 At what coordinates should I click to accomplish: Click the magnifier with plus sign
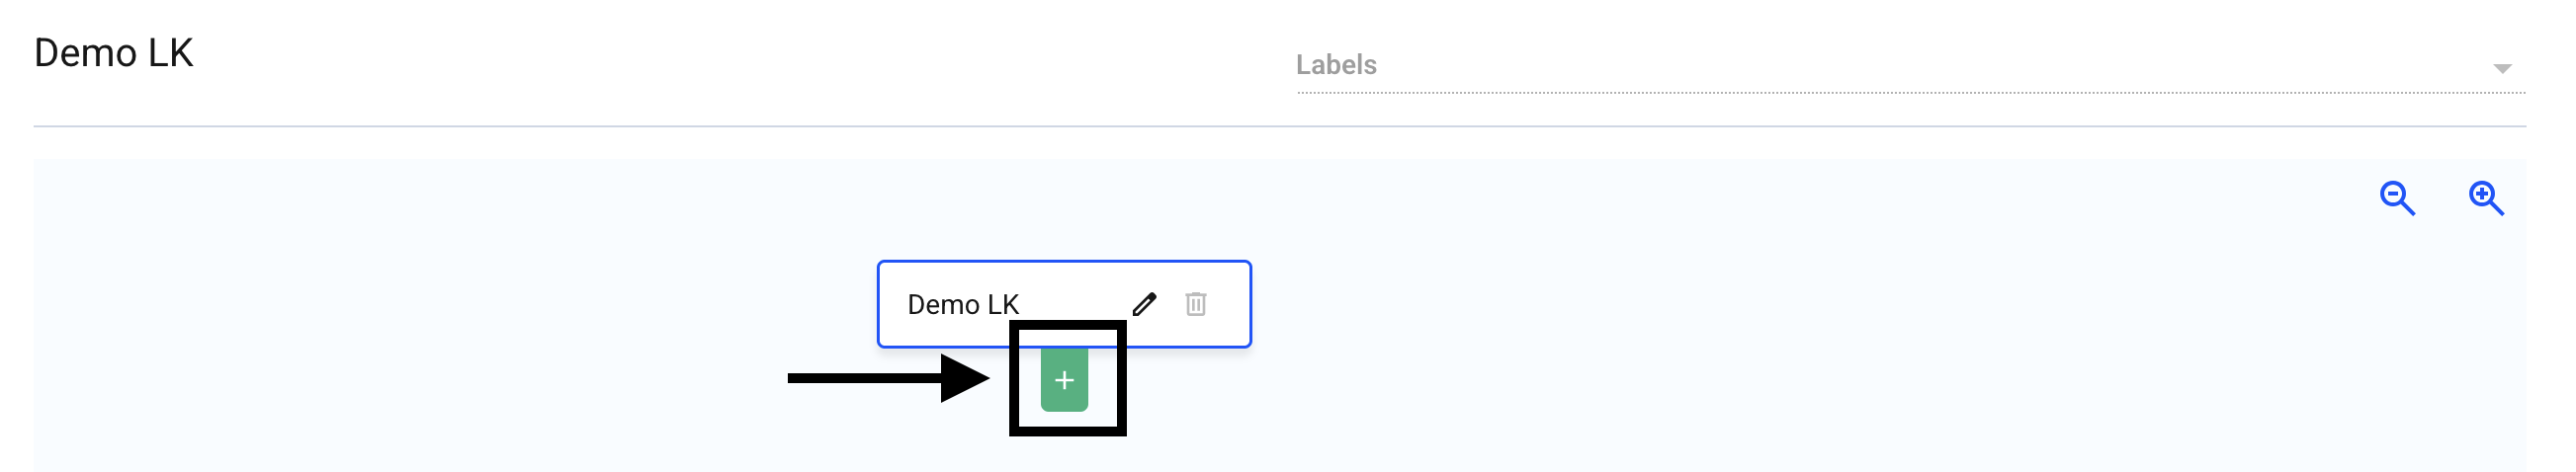click(2486, 198)
